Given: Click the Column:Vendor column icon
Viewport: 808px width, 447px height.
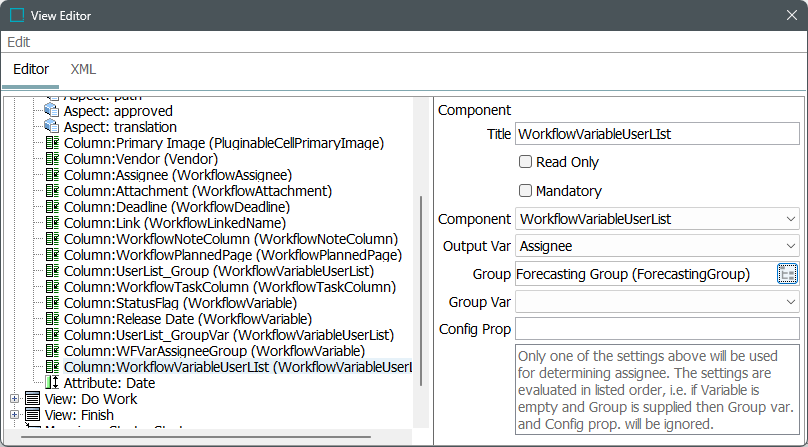Looking at the screenshot, I should (x=52, y=159).
